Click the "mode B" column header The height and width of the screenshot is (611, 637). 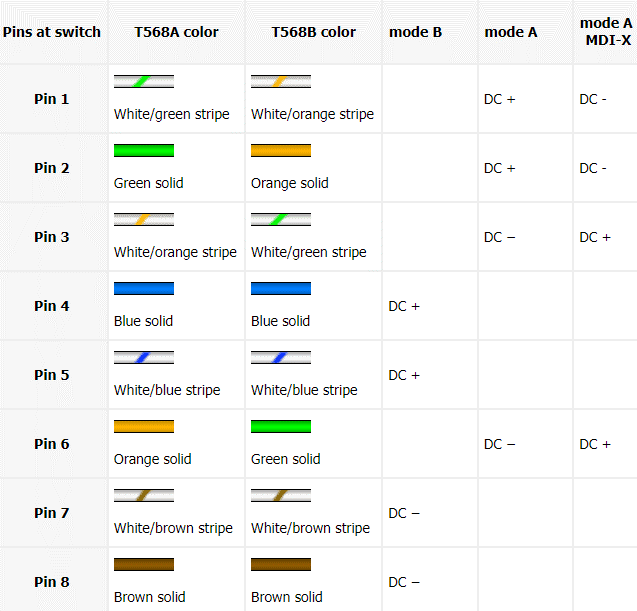pos(415,32)
